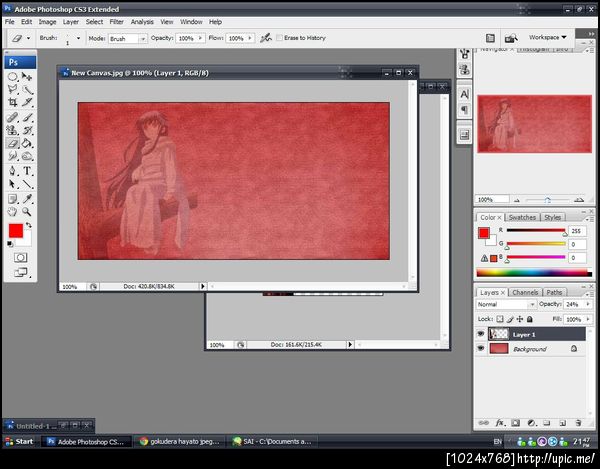Delete layer with trash icon

578,423
